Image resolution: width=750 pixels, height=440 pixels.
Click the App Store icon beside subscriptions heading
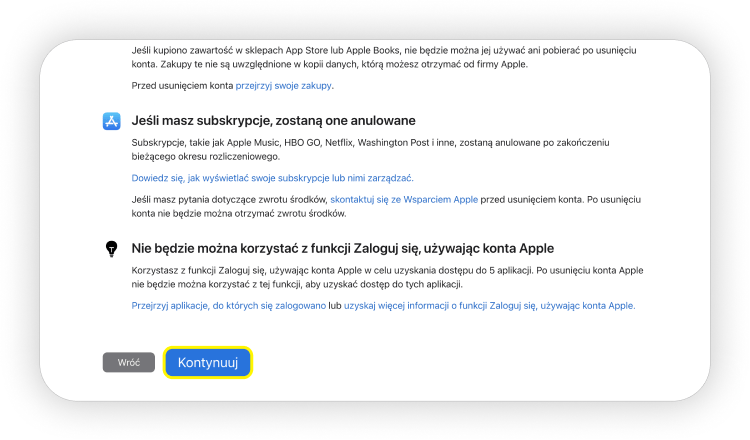111,121
